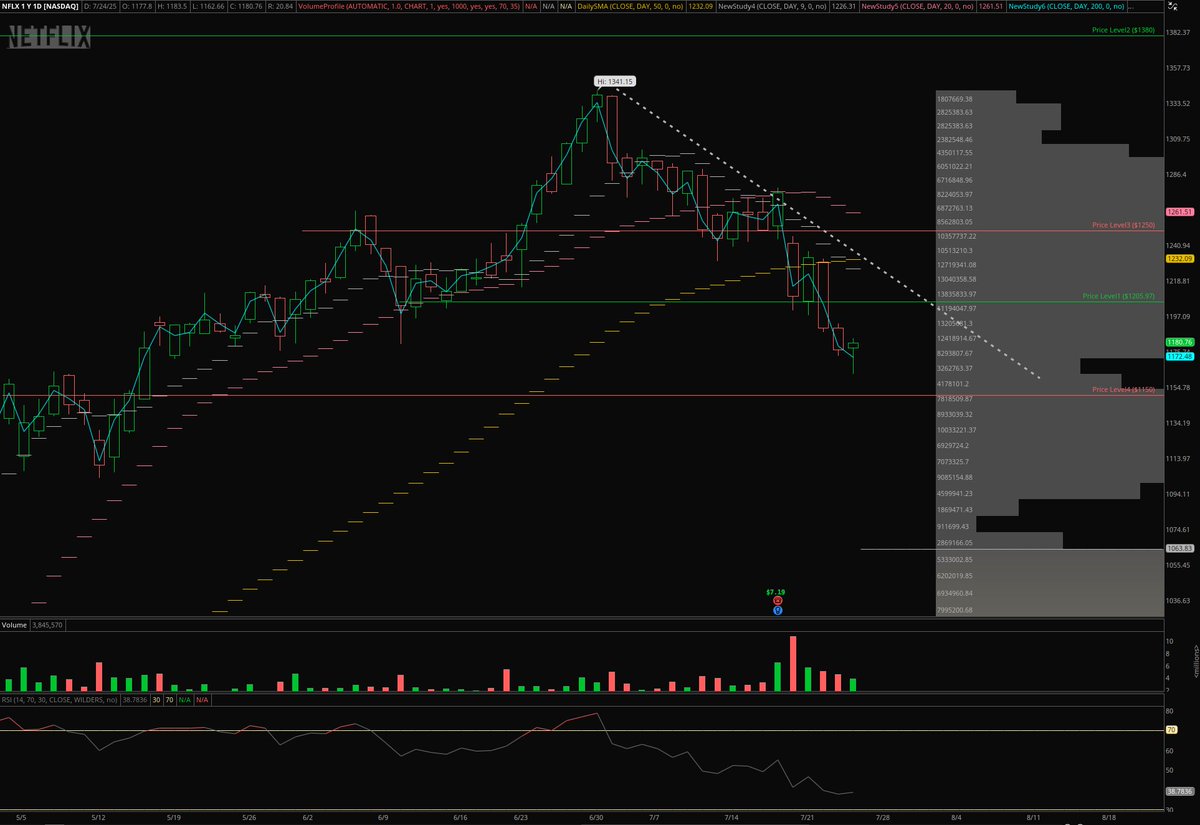Click the red earnings event marker
Image resolution: width=1200 pixels, height=825 pixels.
point(777,601)
